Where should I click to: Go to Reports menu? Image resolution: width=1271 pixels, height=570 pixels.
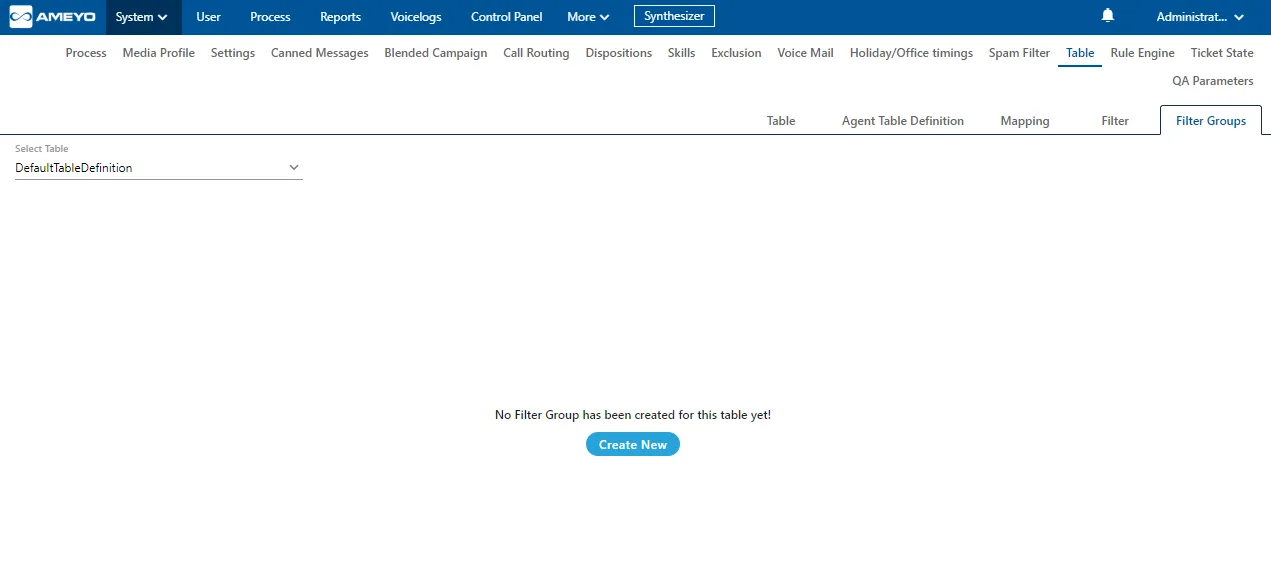(340, 17)
